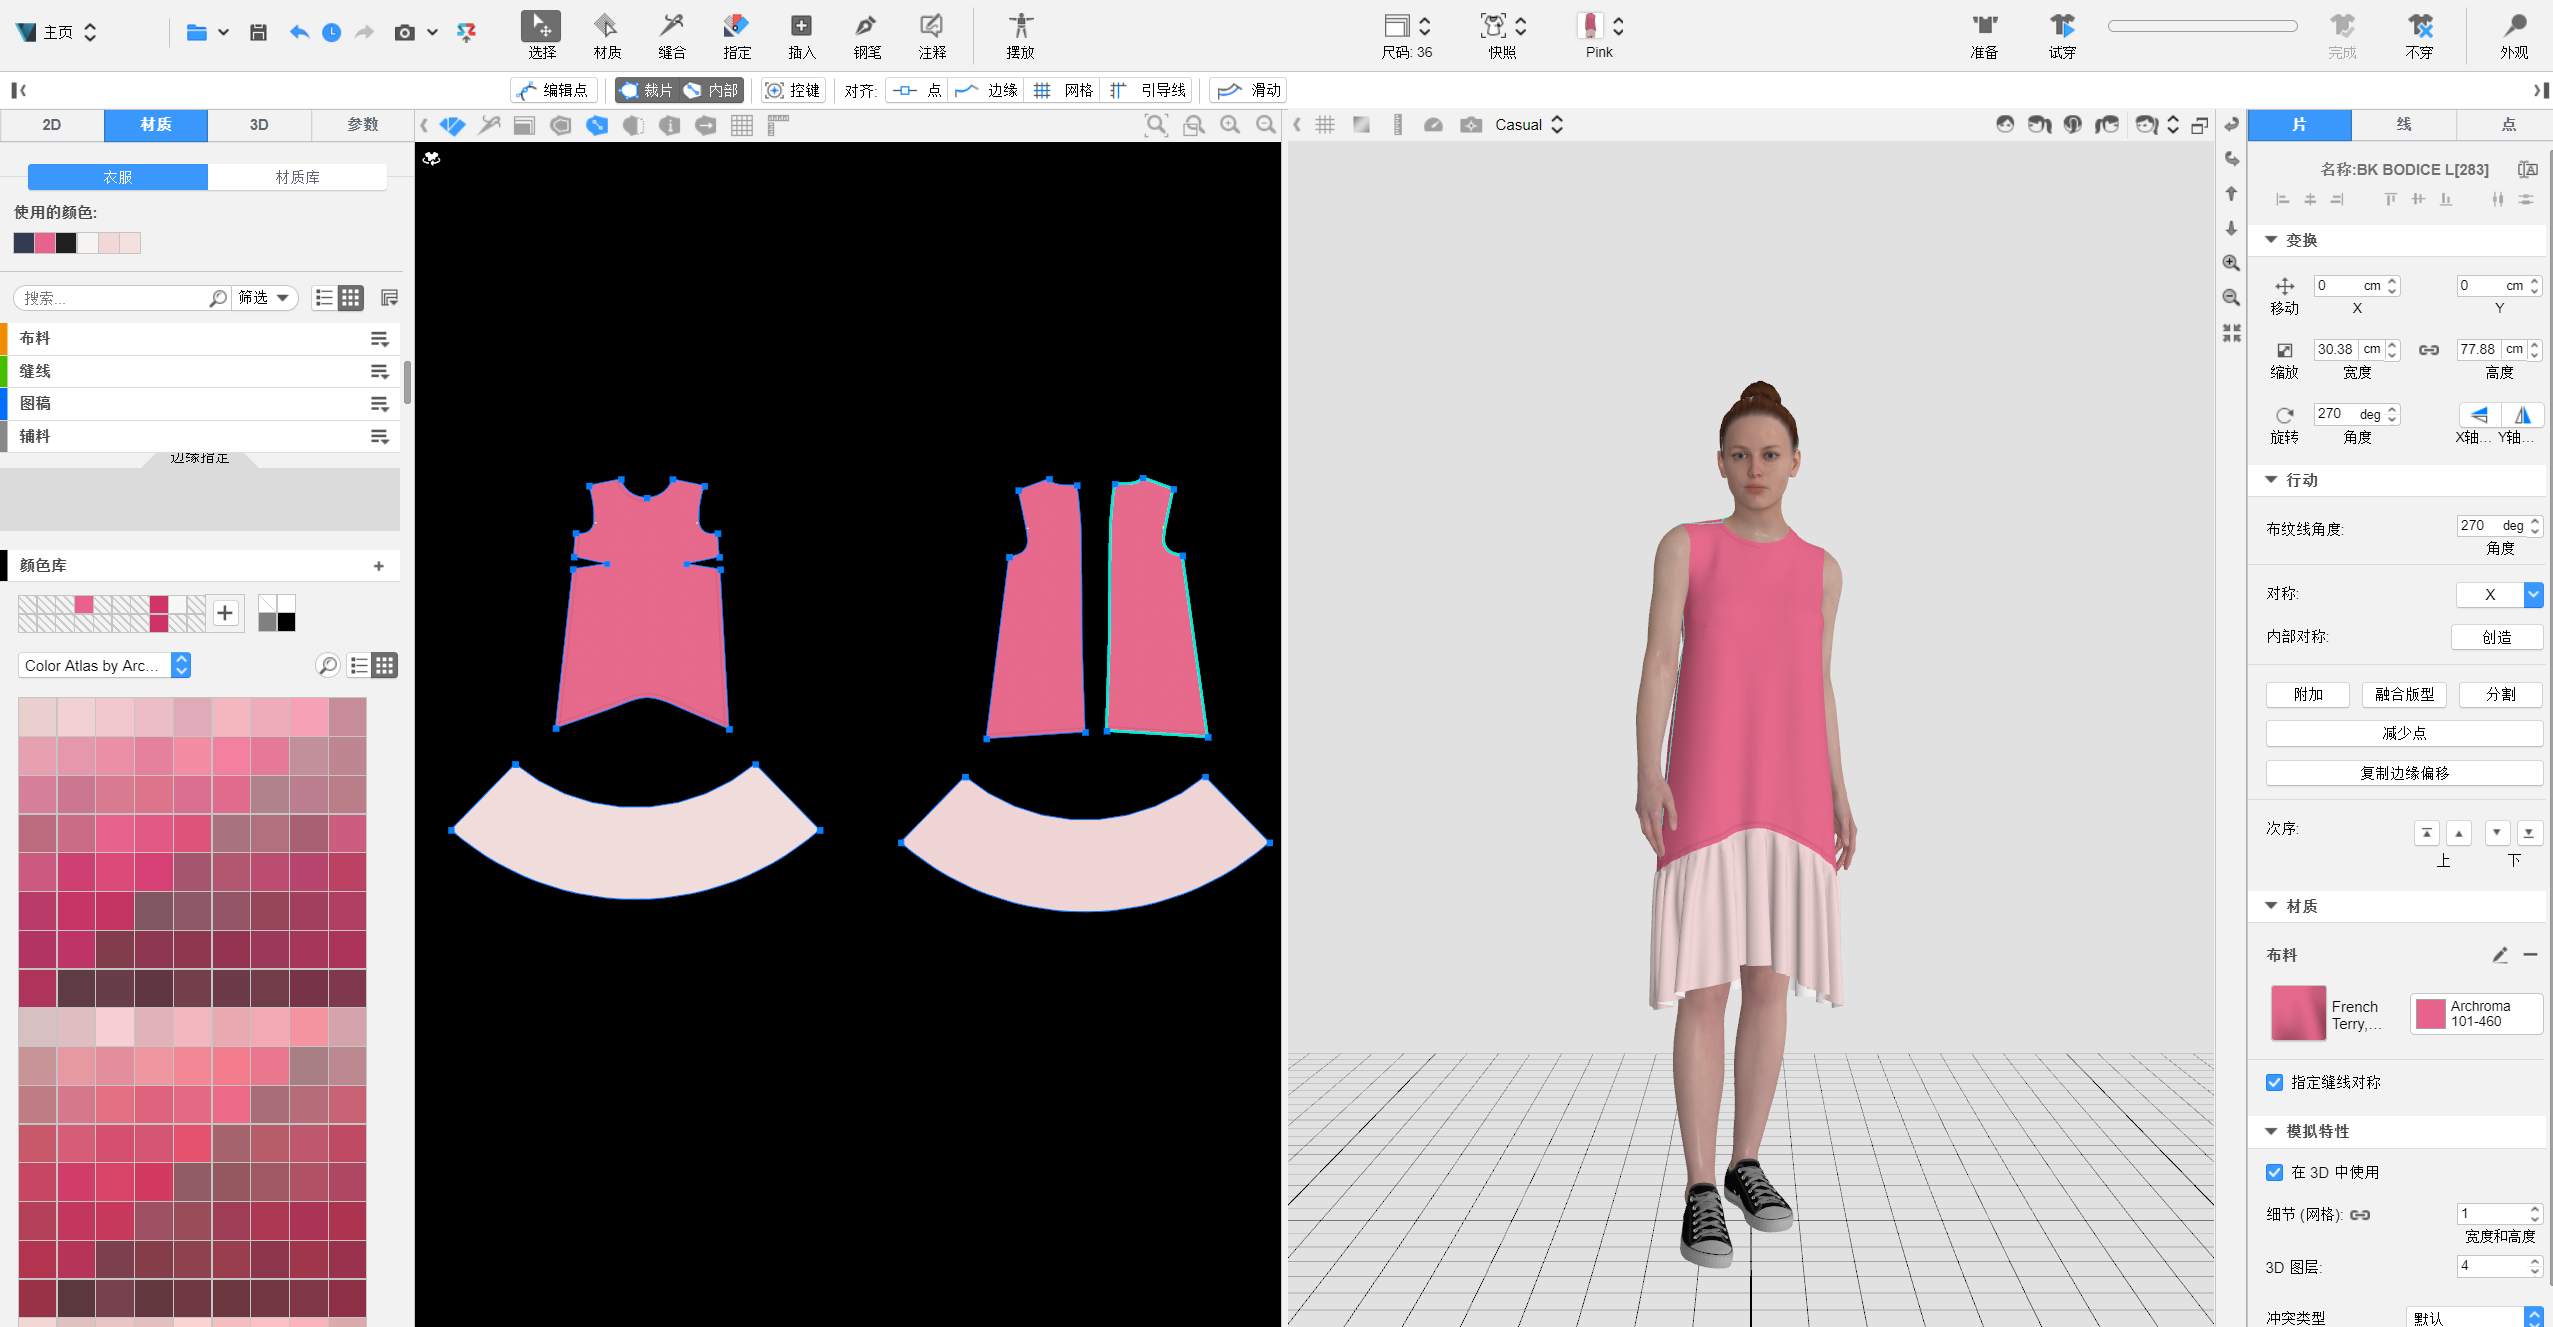The image size is (2553, 1327).
Task: Click the 分割 split button
Action: 2501,694
